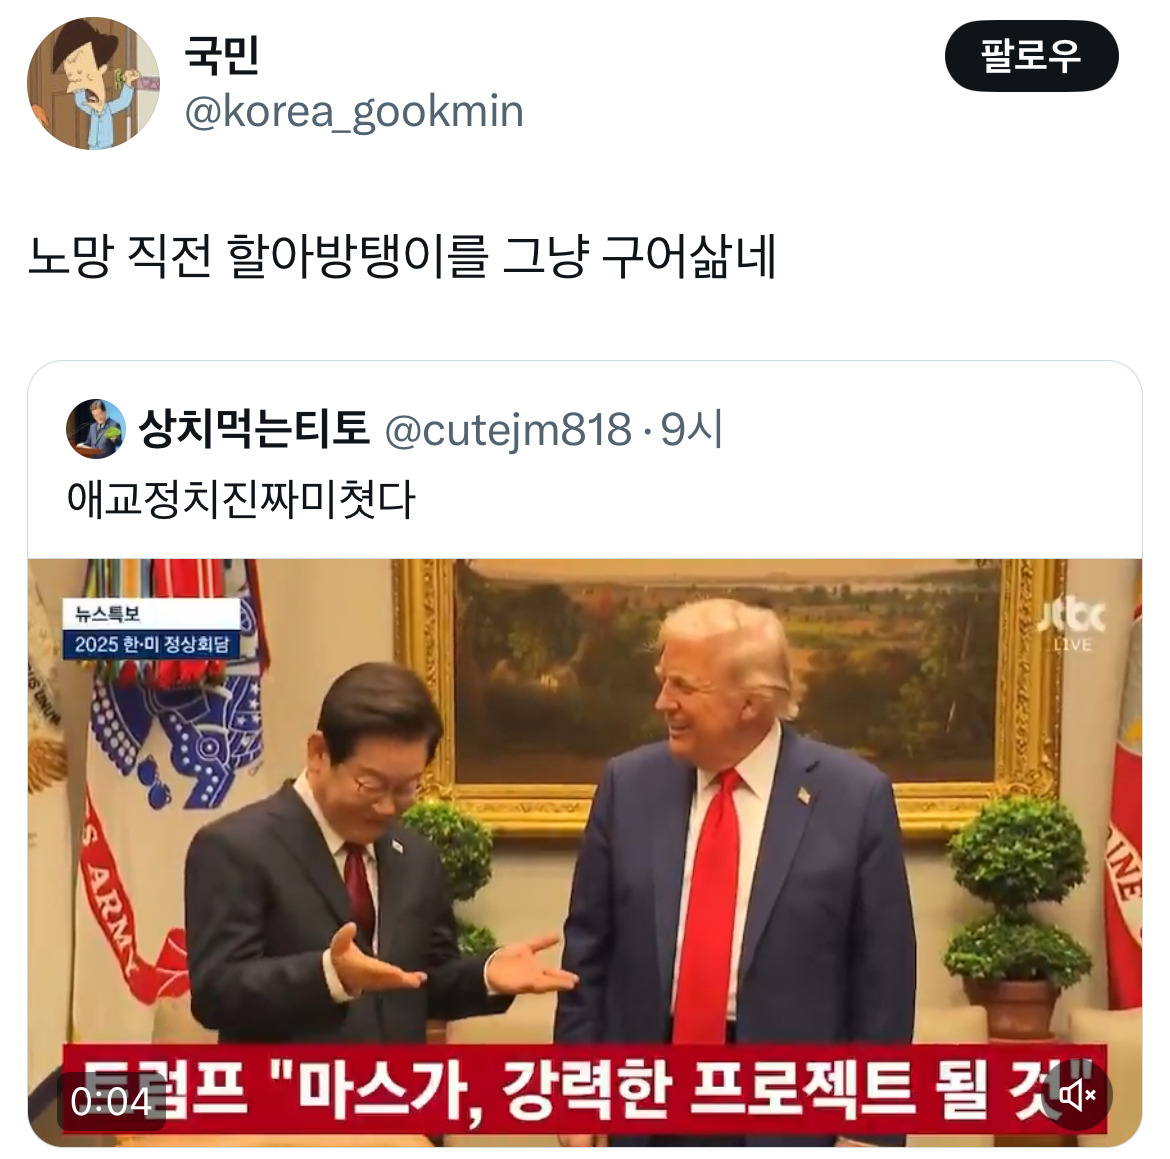Unmute the video with the speaker icon
1170x1159 pixels.
click(1077, 1096)
